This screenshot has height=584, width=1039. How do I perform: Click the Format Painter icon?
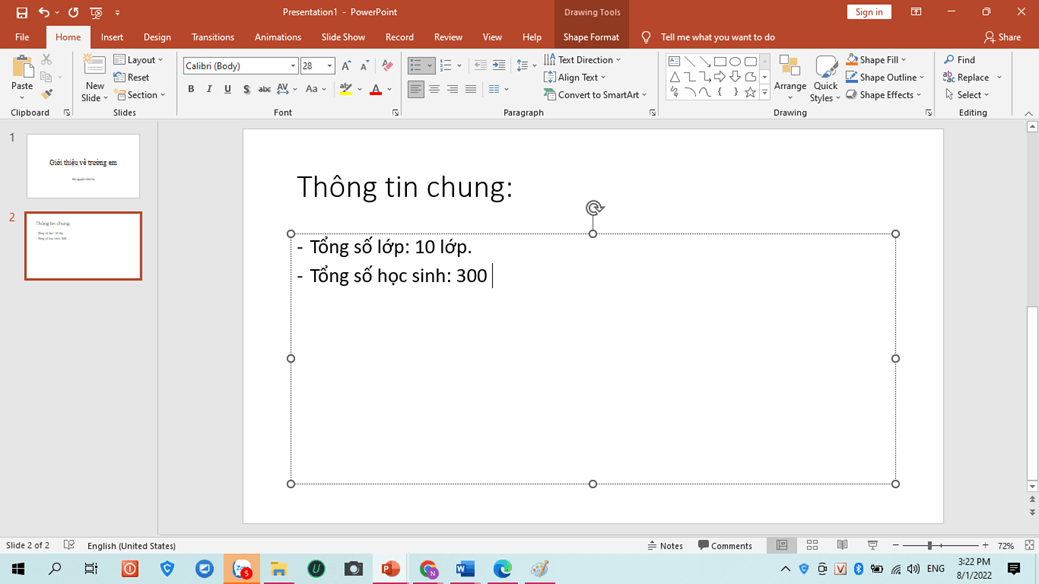[x=46, y=95]
